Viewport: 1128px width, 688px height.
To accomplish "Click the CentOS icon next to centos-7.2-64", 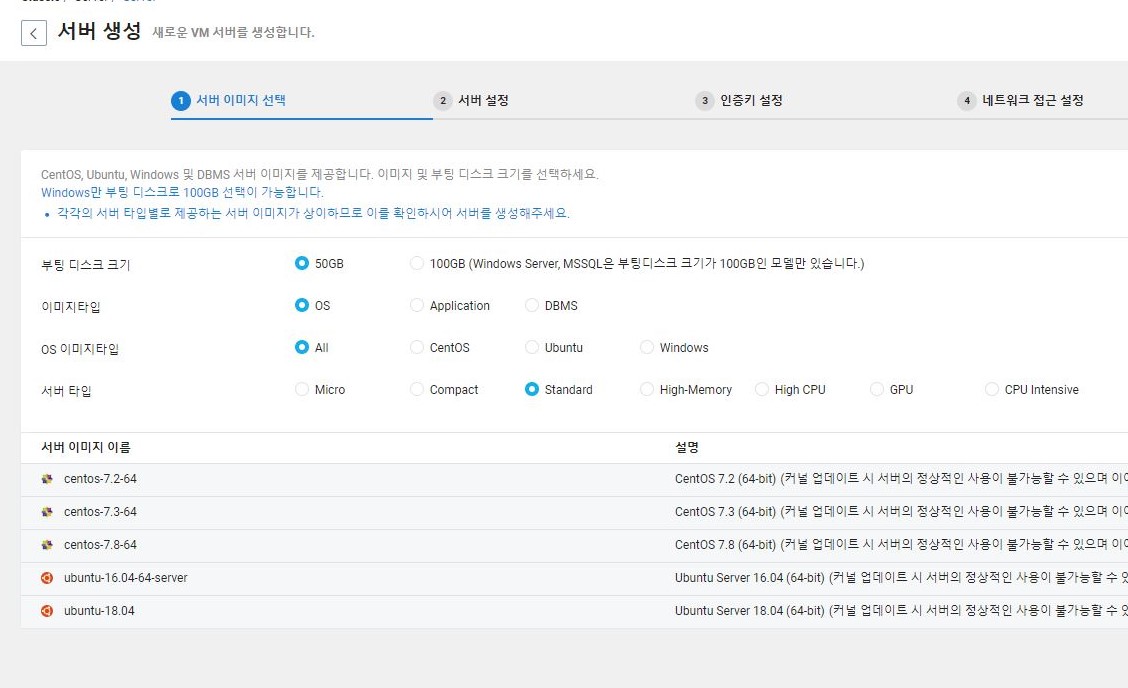I will (47, 479).
